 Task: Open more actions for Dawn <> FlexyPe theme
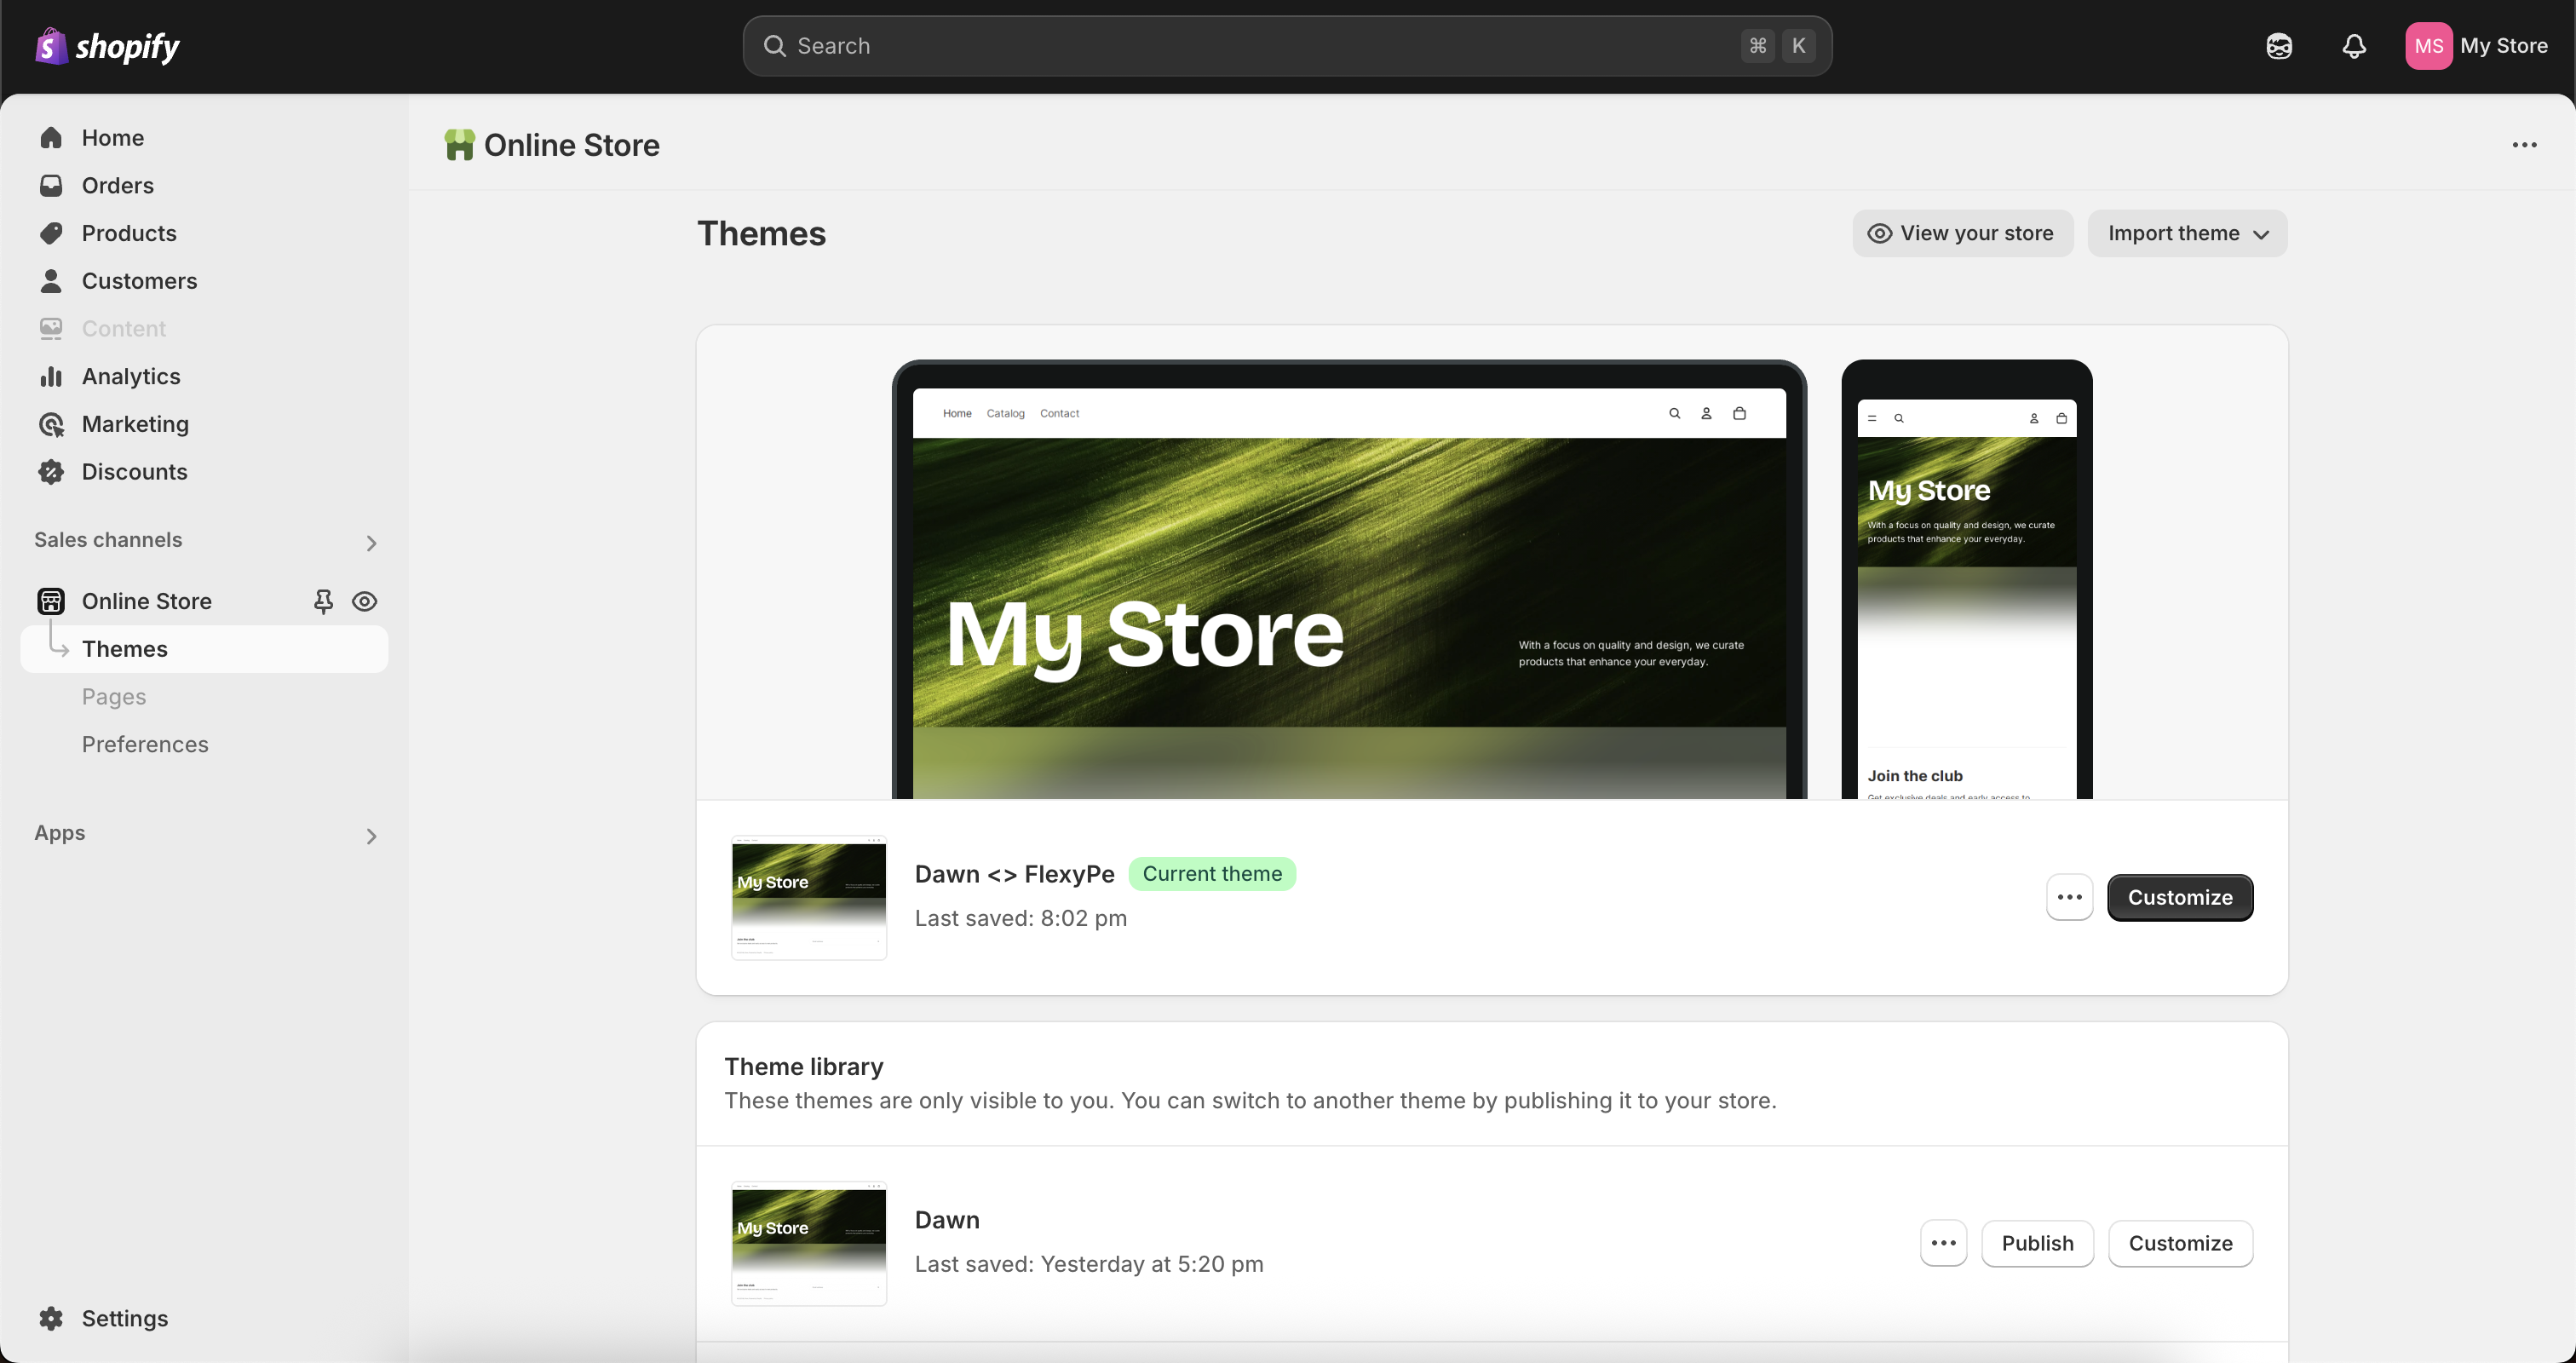click(2069, 897)
